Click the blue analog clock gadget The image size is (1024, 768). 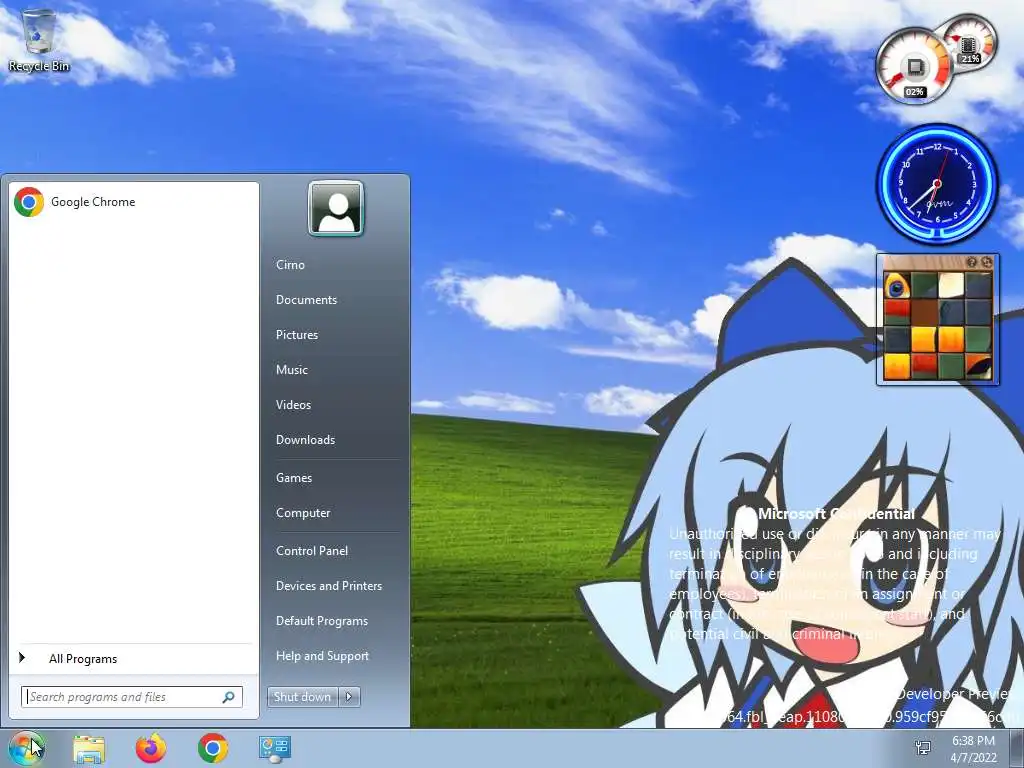pos(937,184)
